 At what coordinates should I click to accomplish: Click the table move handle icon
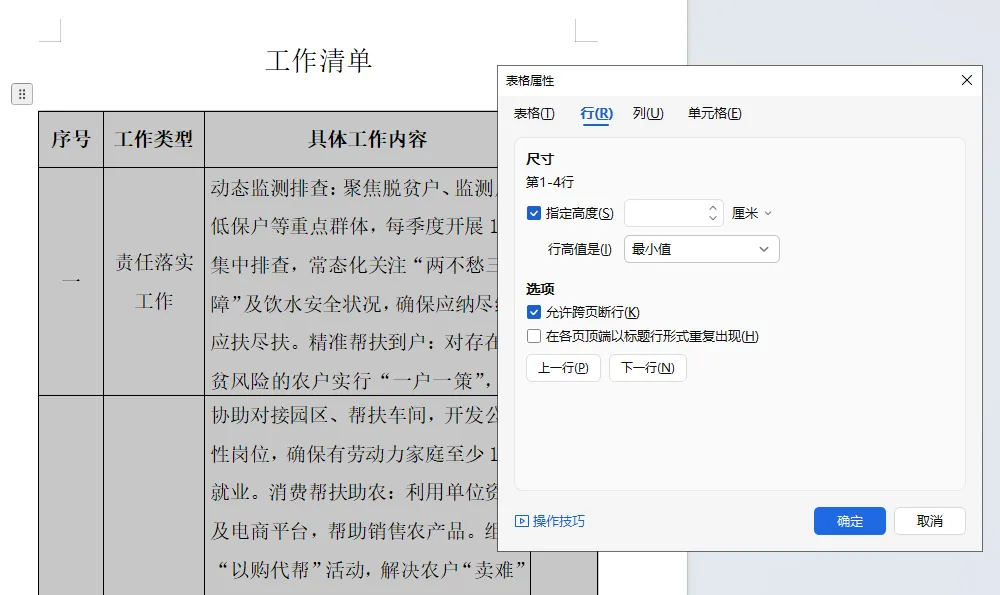[x=22, y=94]
